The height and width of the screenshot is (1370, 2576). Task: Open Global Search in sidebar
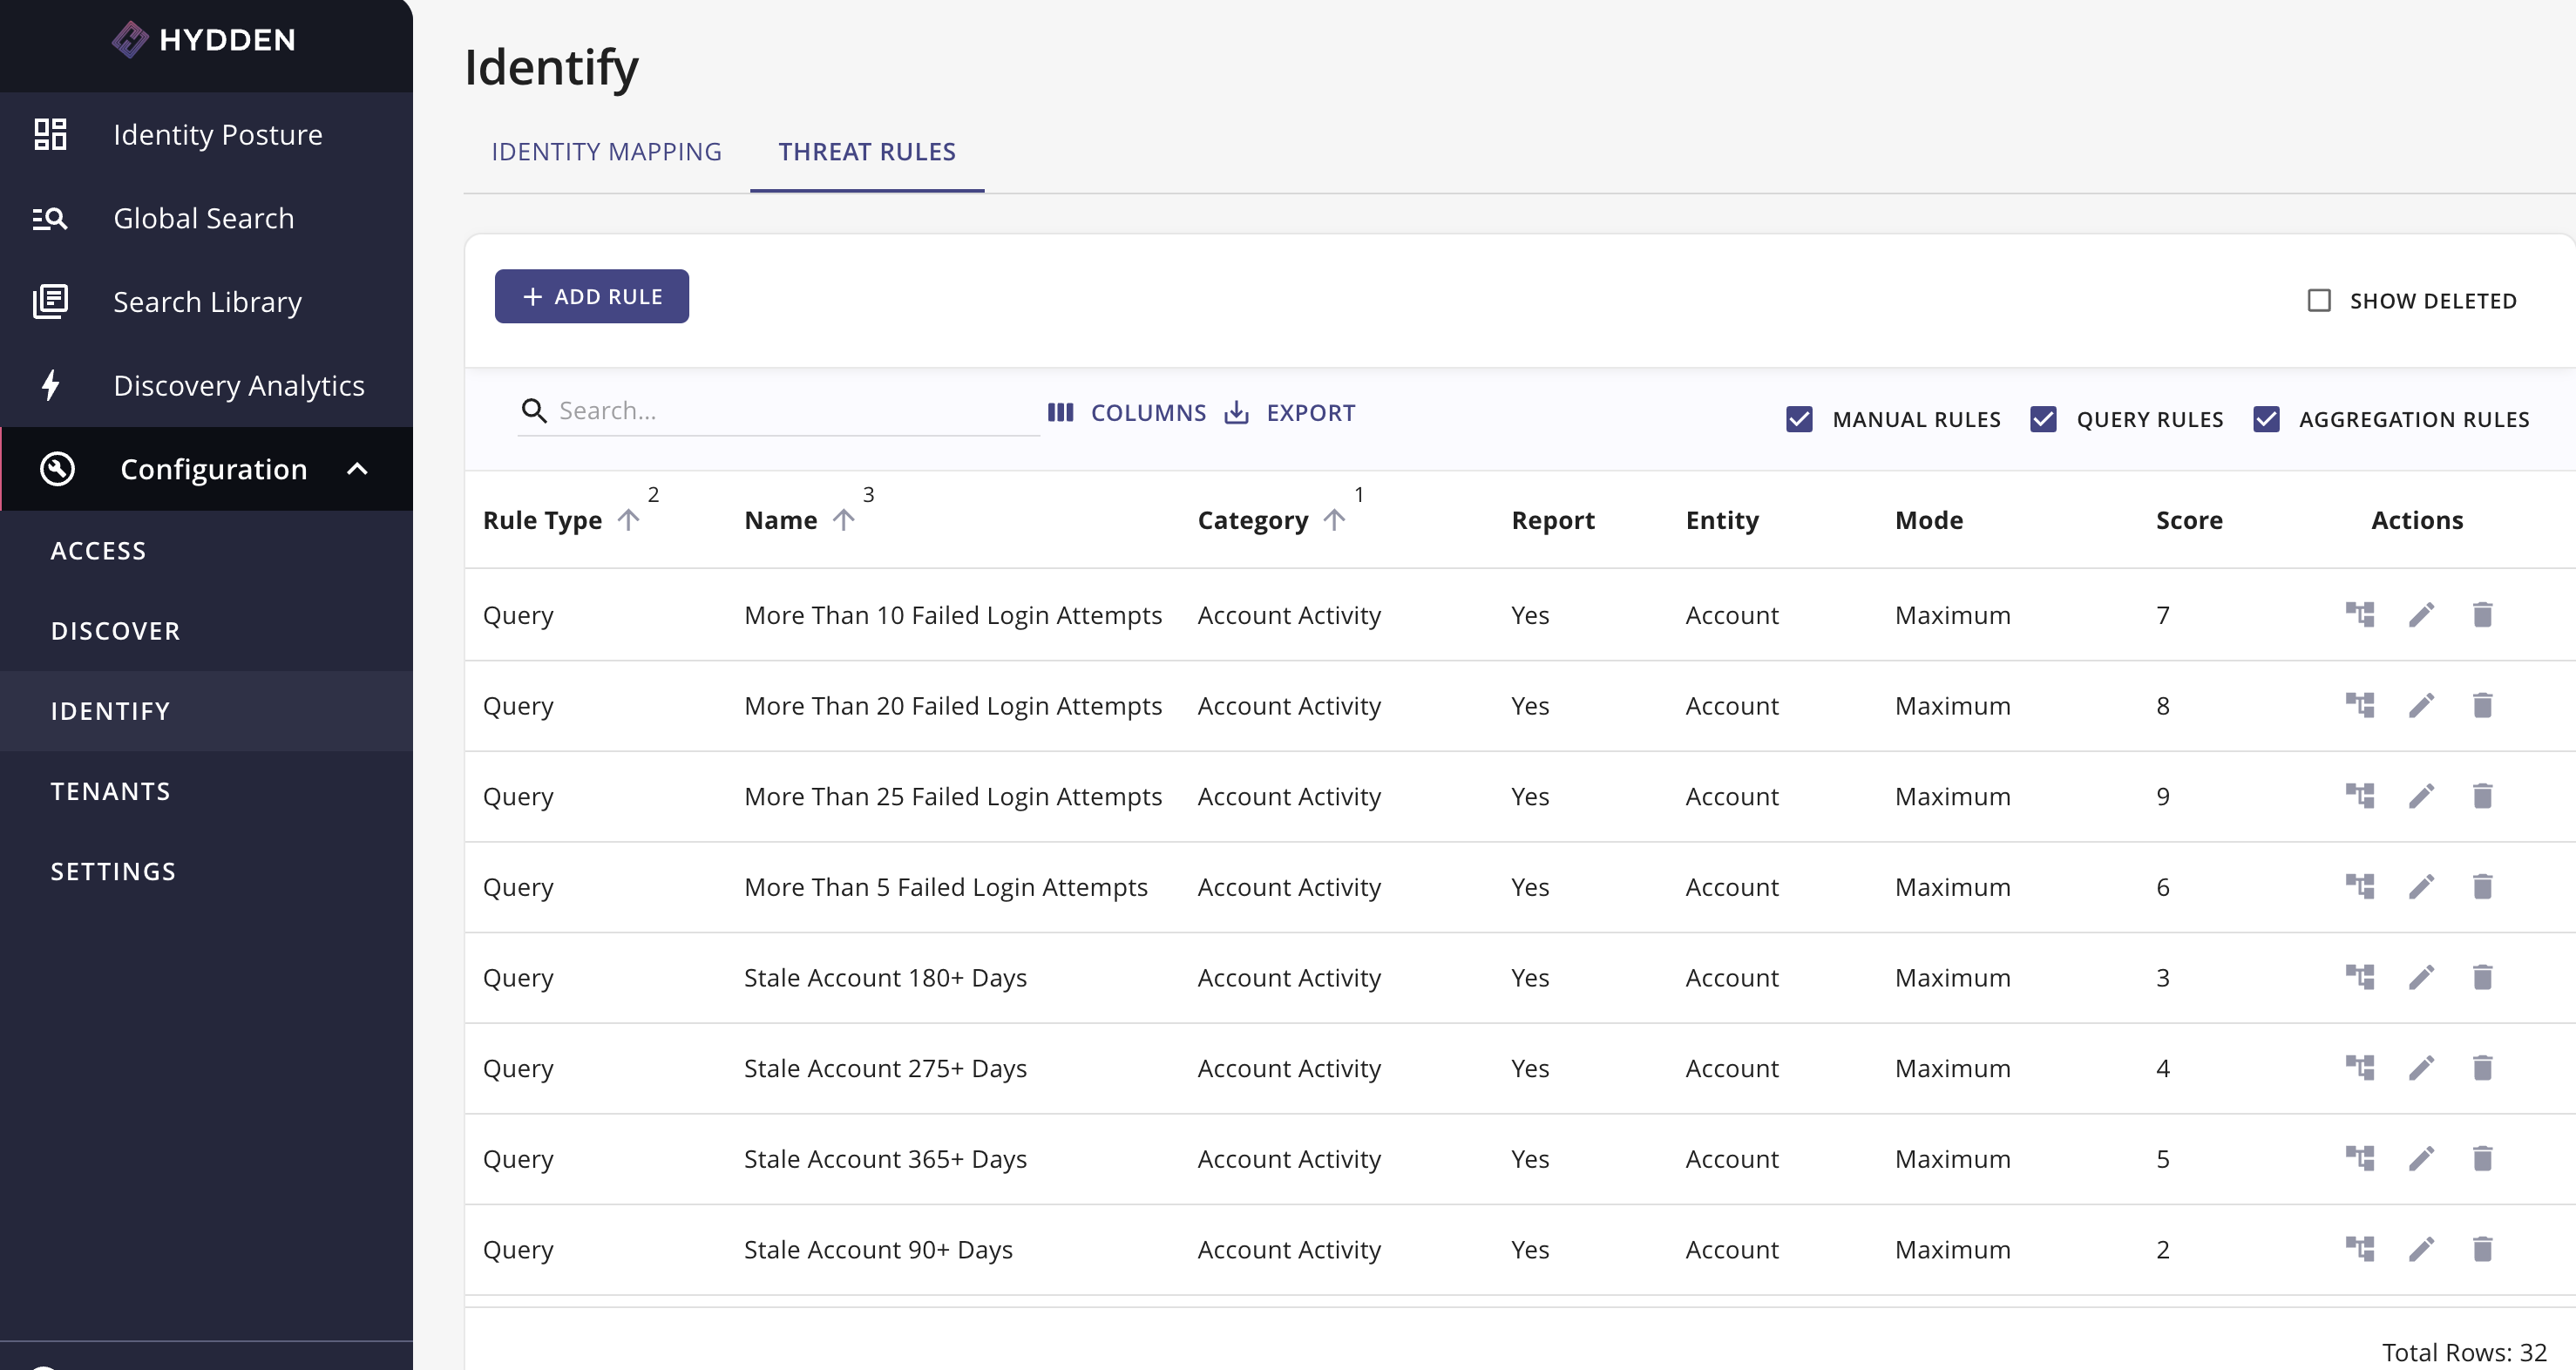tap(206, 218)
